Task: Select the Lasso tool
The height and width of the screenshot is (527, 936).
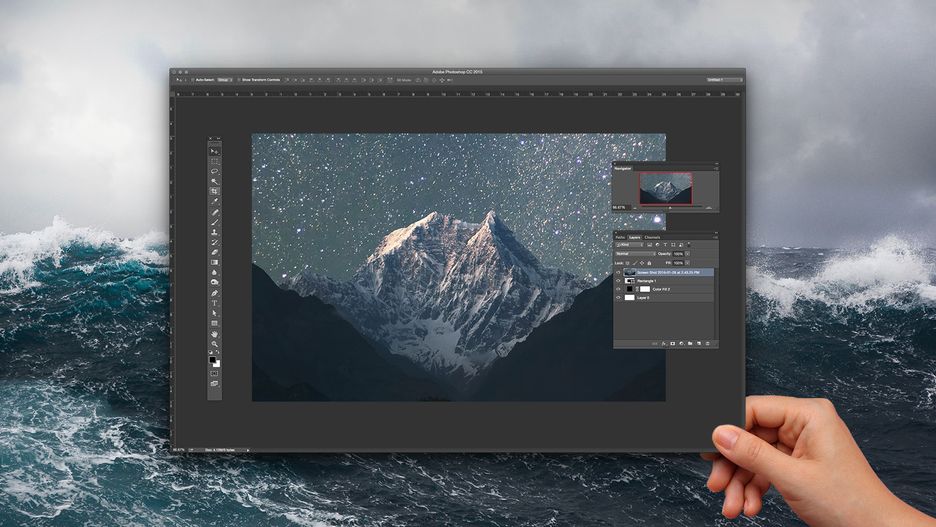Action: pyautogui.click(x=214, y=171)
